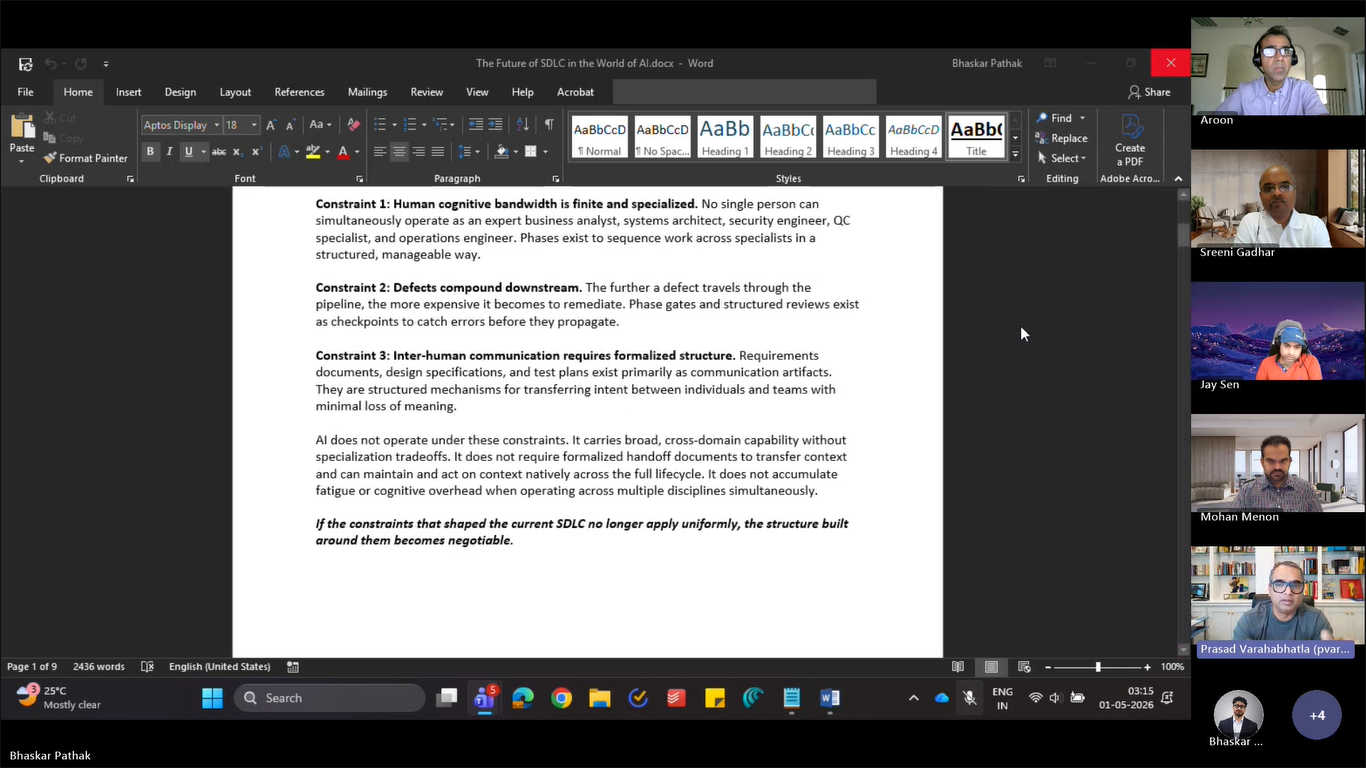
Task: Click the Sort icon in Paragraph group
Action: (x=523, y=125)
